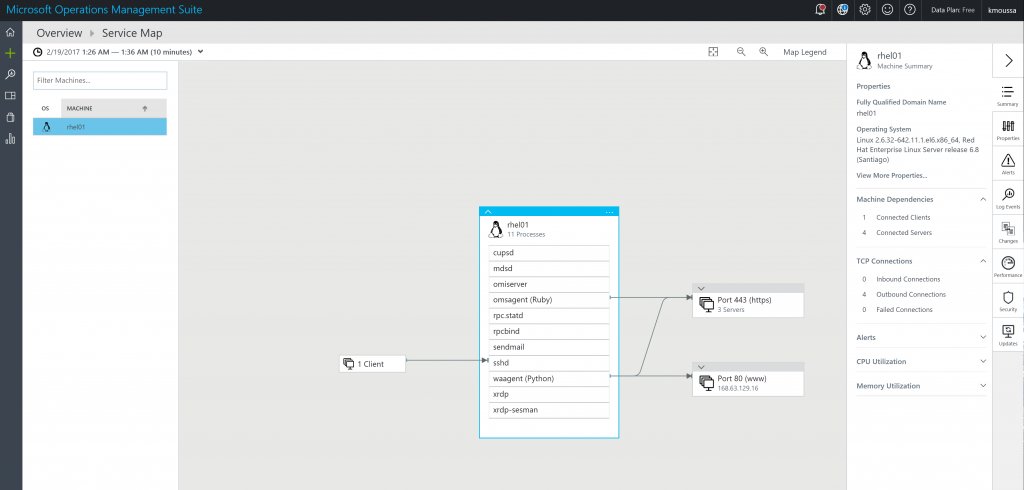Image resolution: width=1024 pixels, height=490 pixels.
Task: Select the rpc.statd process
Action: pyautogui.click(x=549, y=316)
